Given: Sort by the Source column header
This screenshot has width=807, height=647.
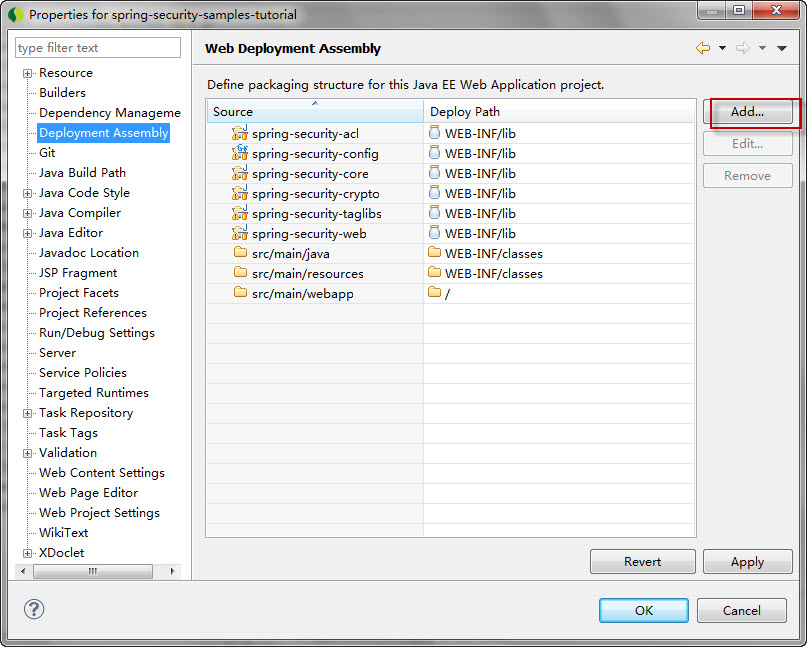Looking at the screenshot, I should point(315,111).
